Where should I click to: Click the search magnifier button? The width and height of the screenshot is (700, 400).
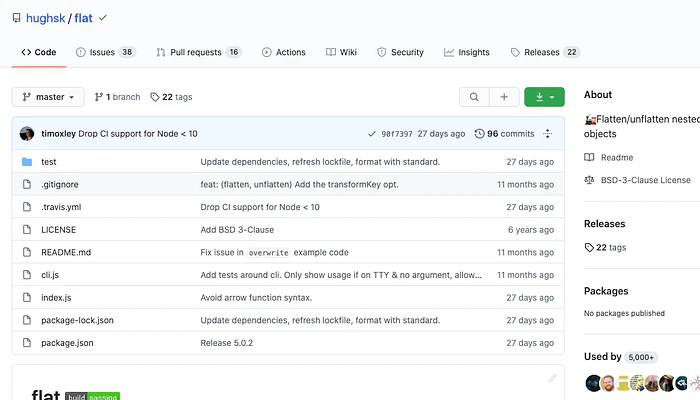(474, 97)
